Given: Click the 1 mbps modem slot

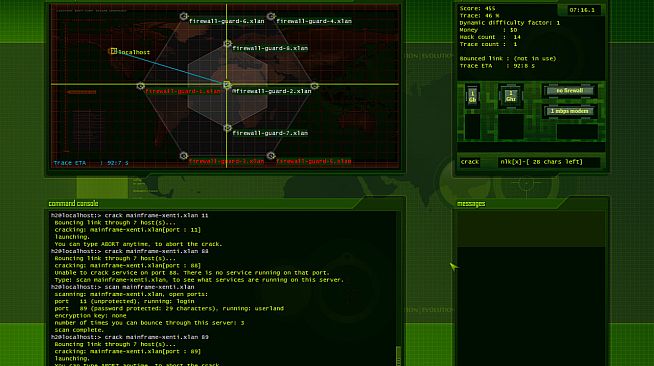Looking at the screenshot, I should (570, 111).
